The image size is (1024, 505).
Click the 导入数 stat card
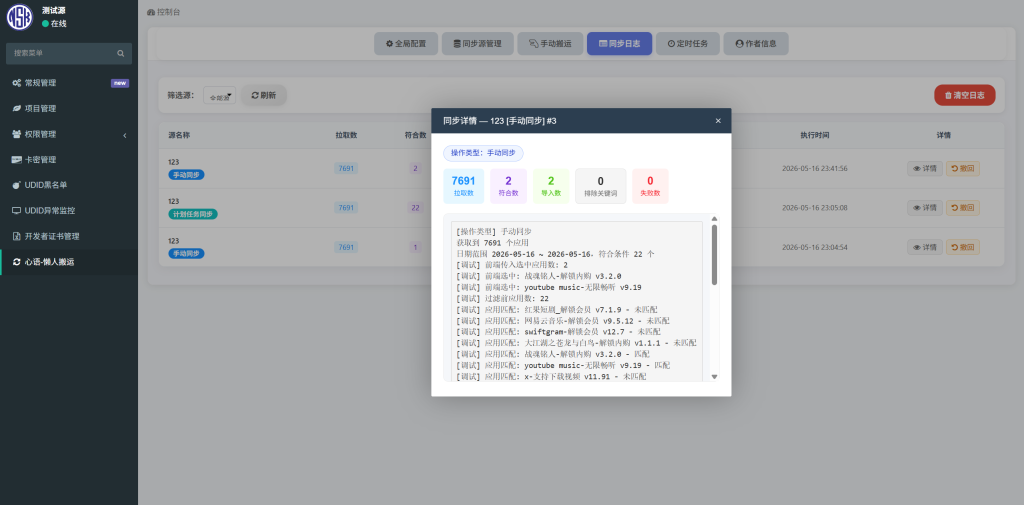pos(551,186)
